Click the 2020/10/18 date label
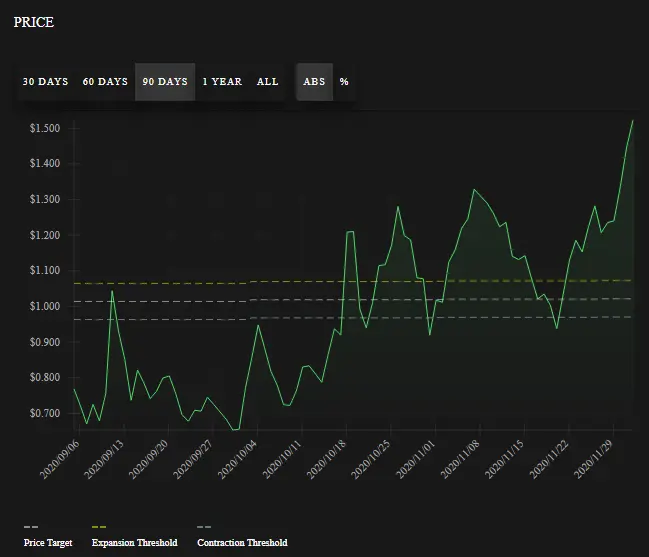Viewport: 649px width, 557px height. [x=327, y=459]
